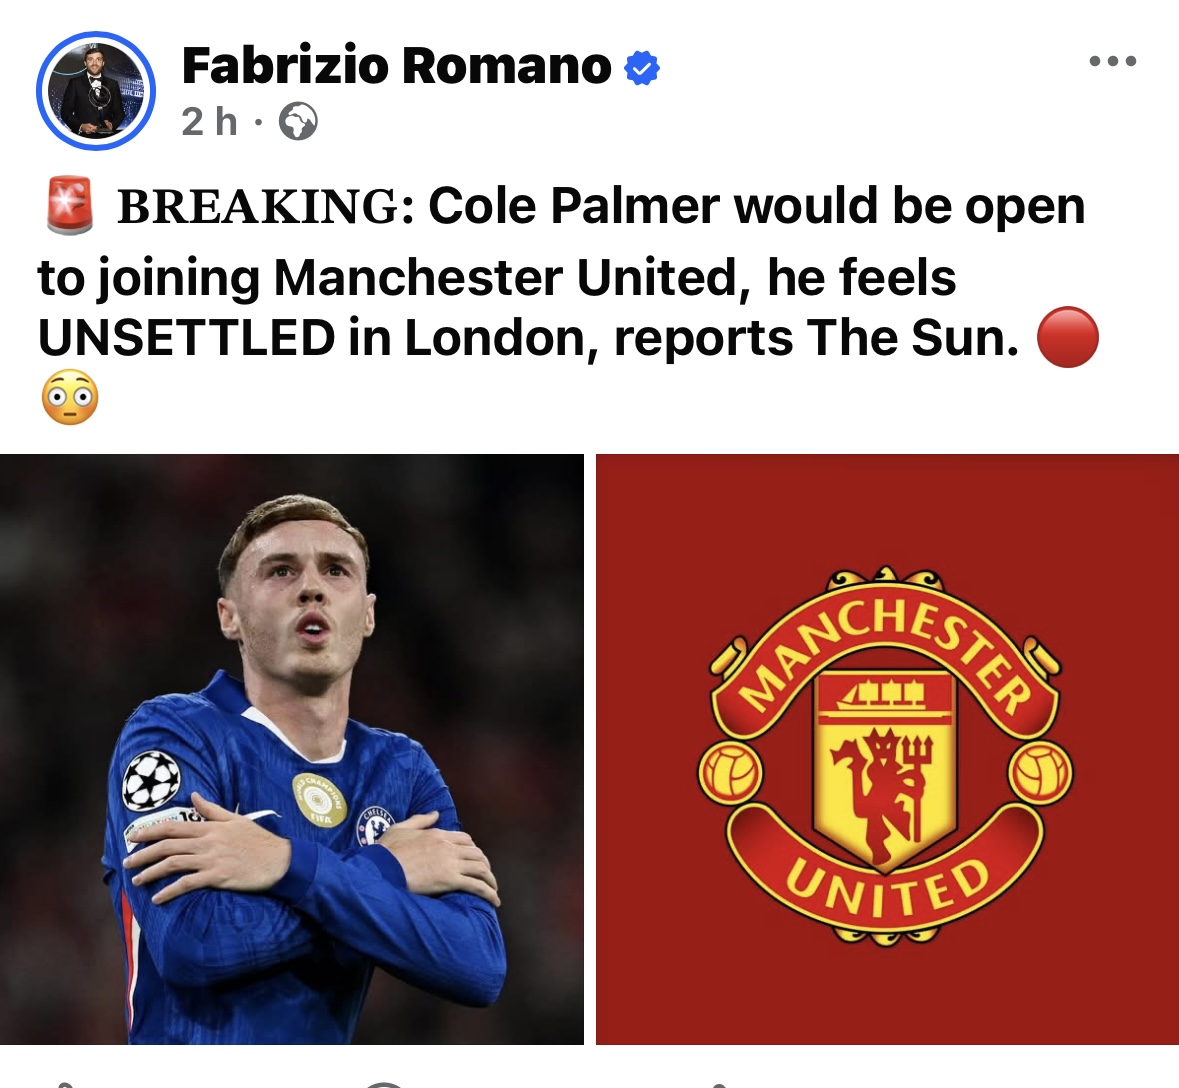
Task: Click the red siren emoji
Action: point(69,205)
